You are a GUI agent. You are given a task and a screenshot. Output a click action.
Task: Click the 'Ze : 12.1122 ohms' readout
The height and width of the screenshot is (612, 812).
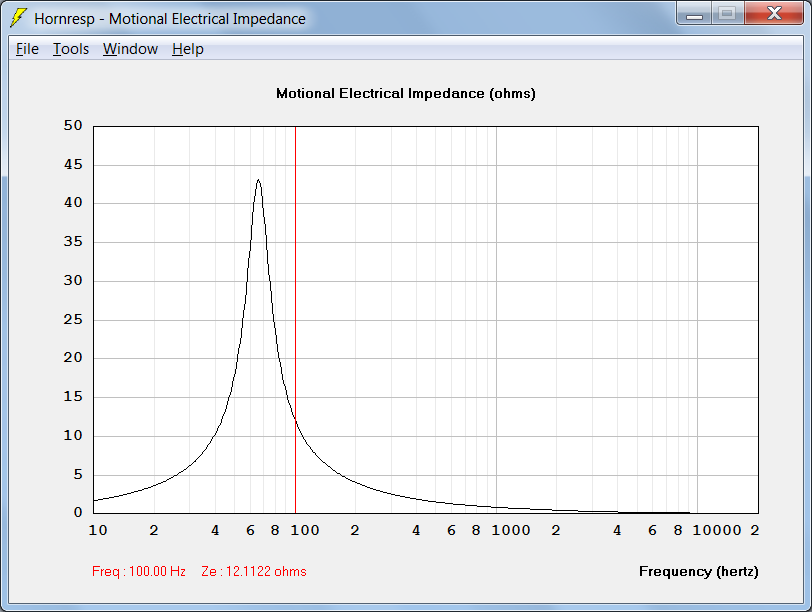pyautogui.click(x=254, y=572)
